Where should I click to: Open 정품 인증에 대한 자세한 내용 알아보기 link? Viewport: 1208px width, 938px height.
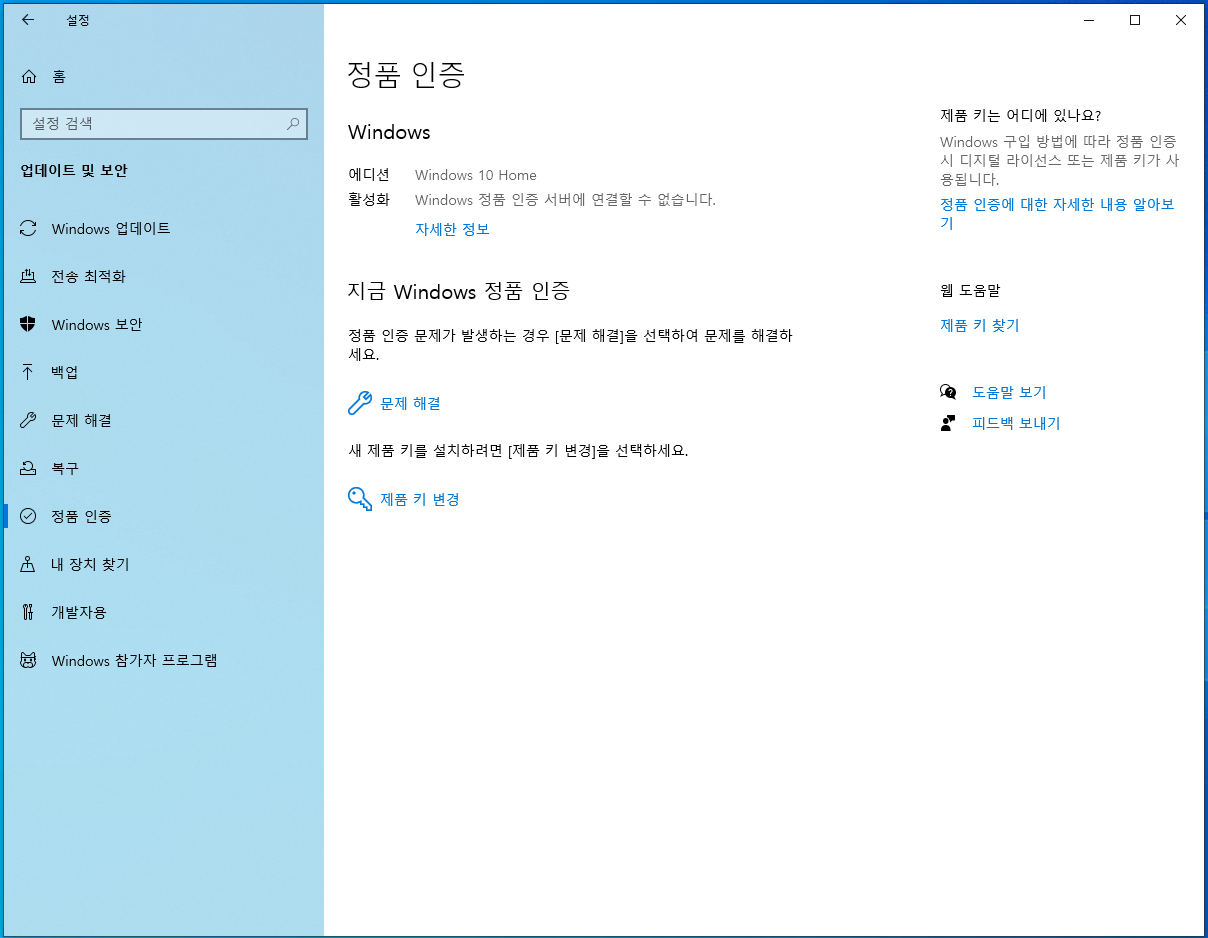click(1057, 214)
